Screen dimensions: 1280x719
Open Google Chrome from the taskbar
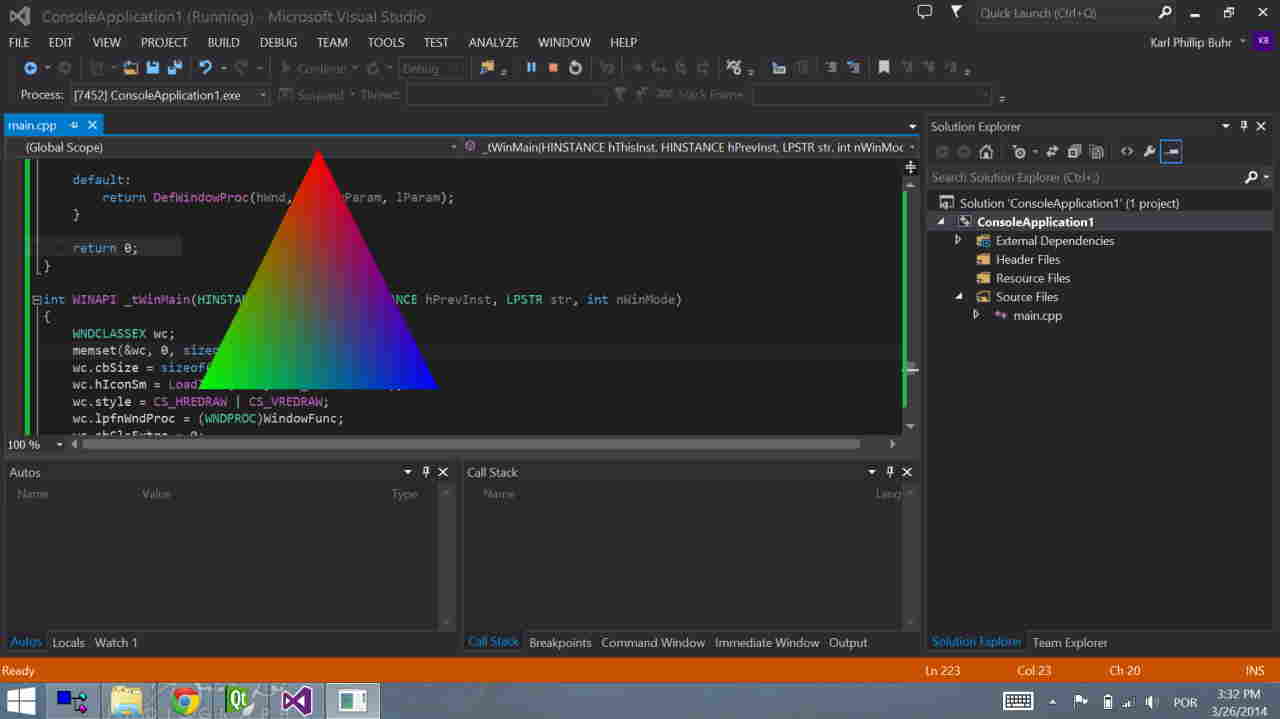tap(184, 701)
